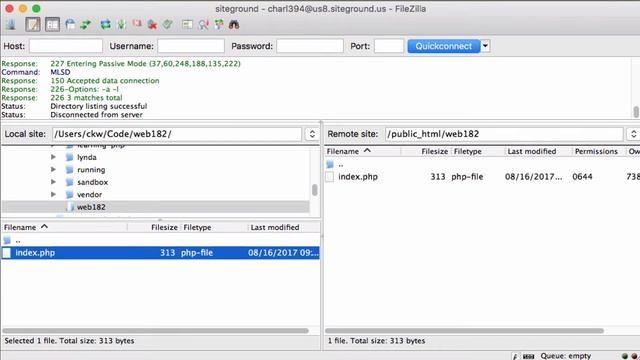Click the 'Queue: empty' status text
Viewport: 640px width, 360px height.
point(566,356)
